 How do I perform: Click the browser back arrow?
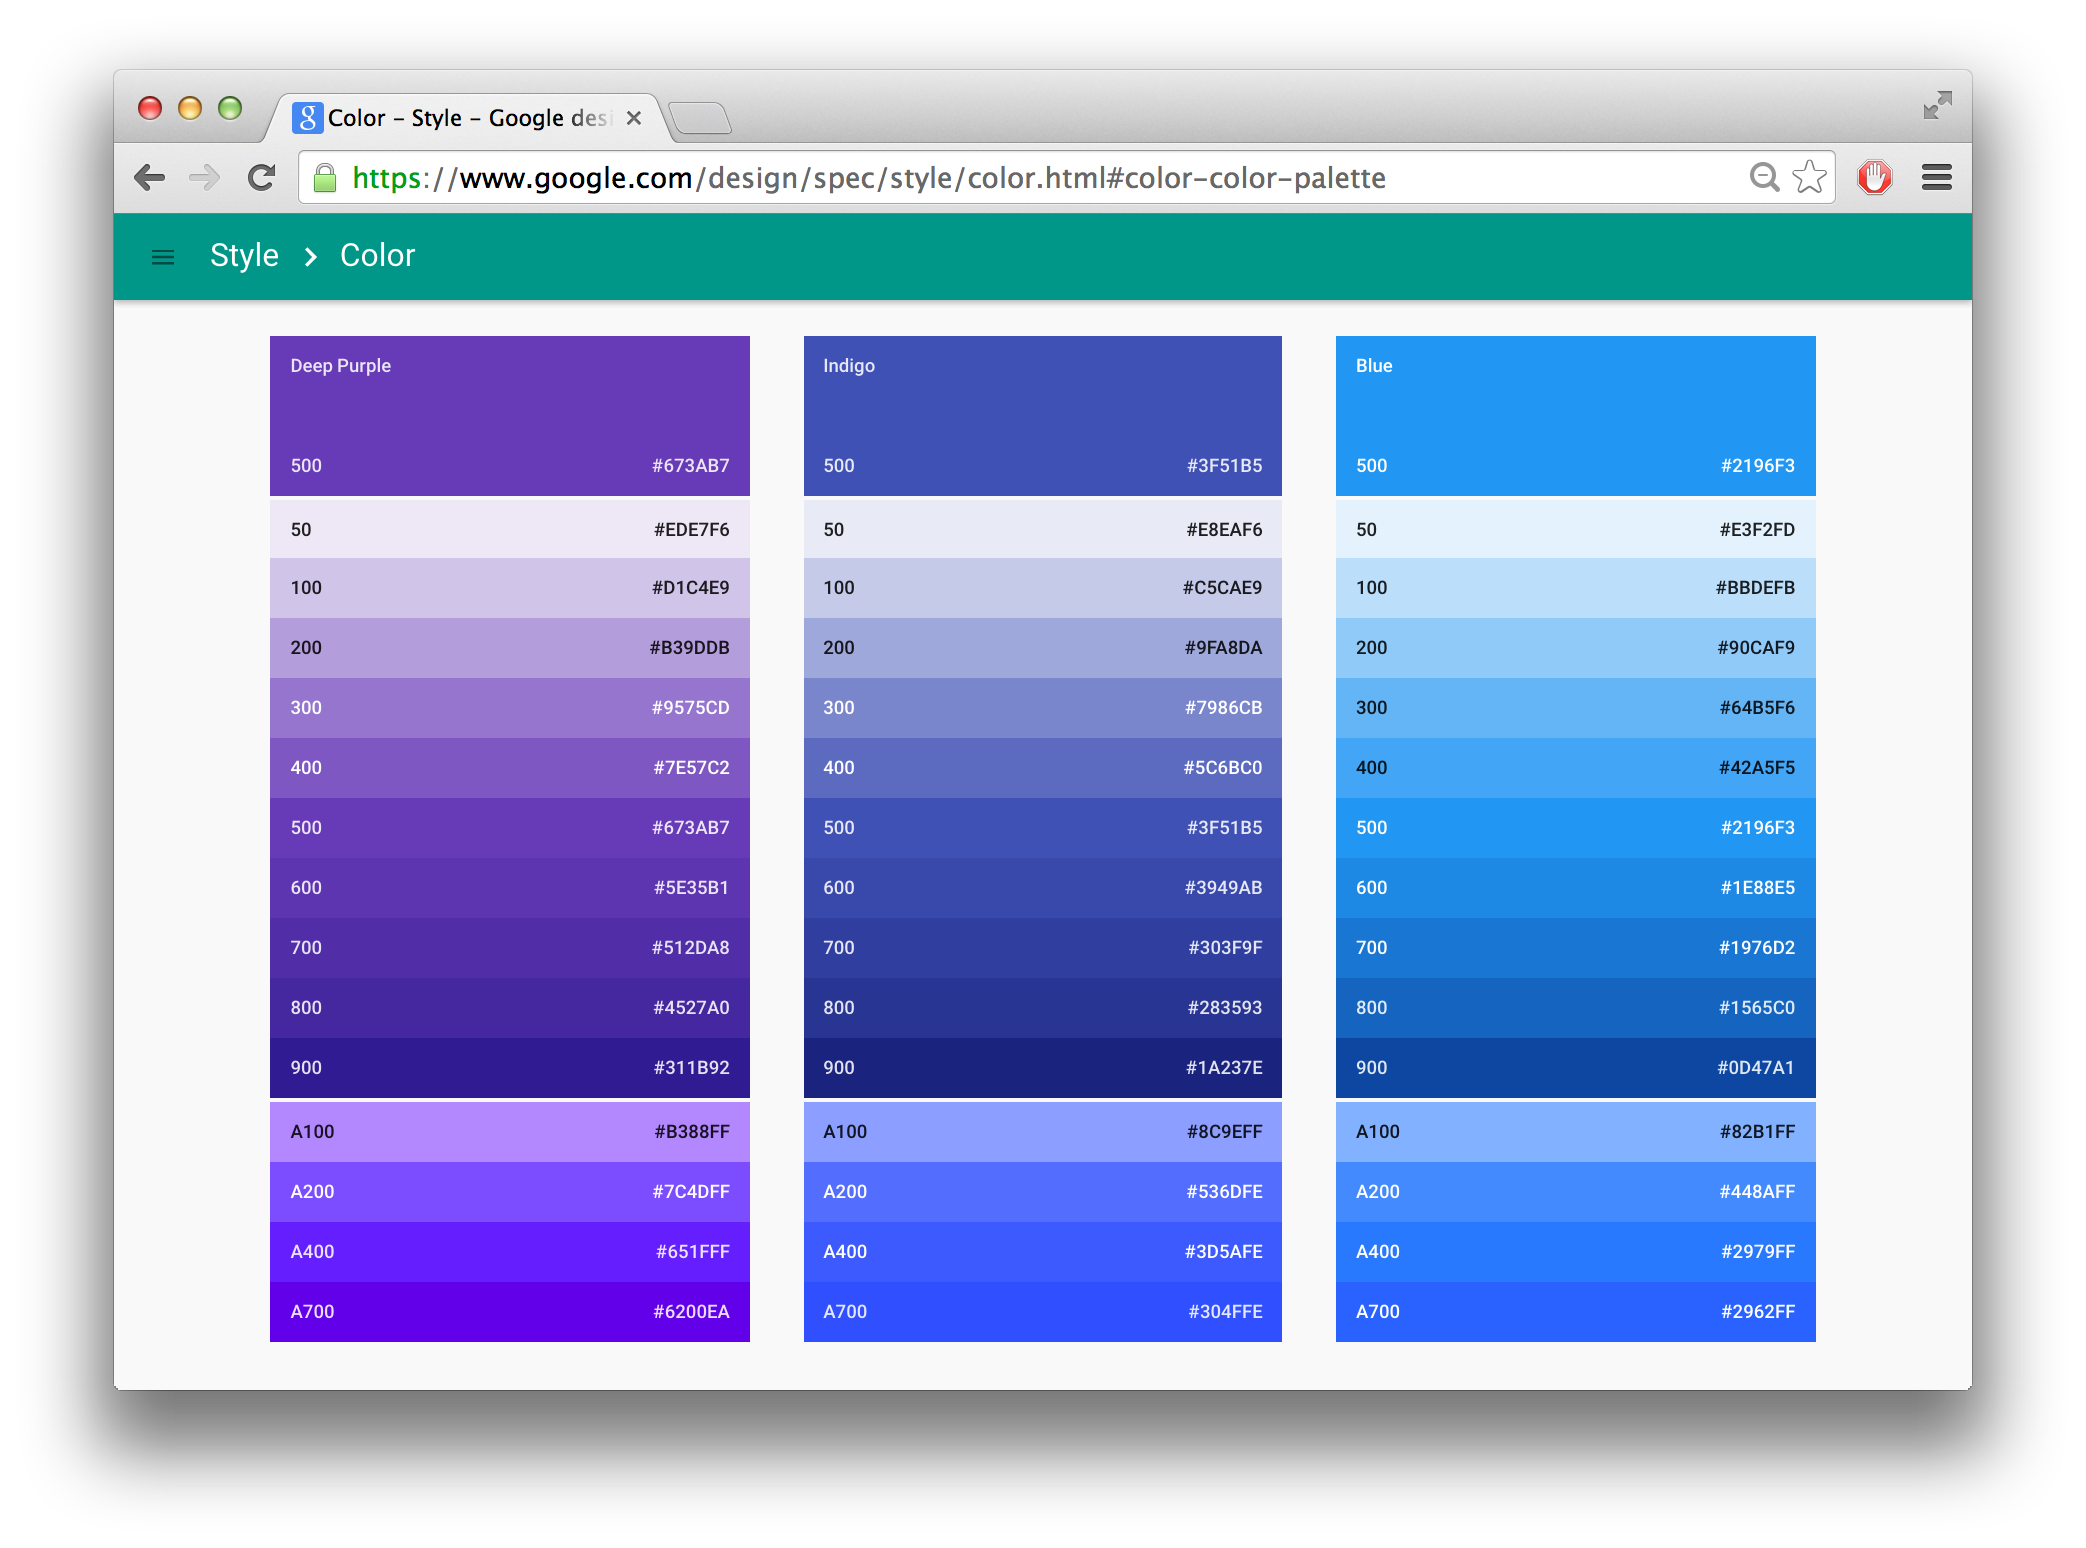coord(150,178)
